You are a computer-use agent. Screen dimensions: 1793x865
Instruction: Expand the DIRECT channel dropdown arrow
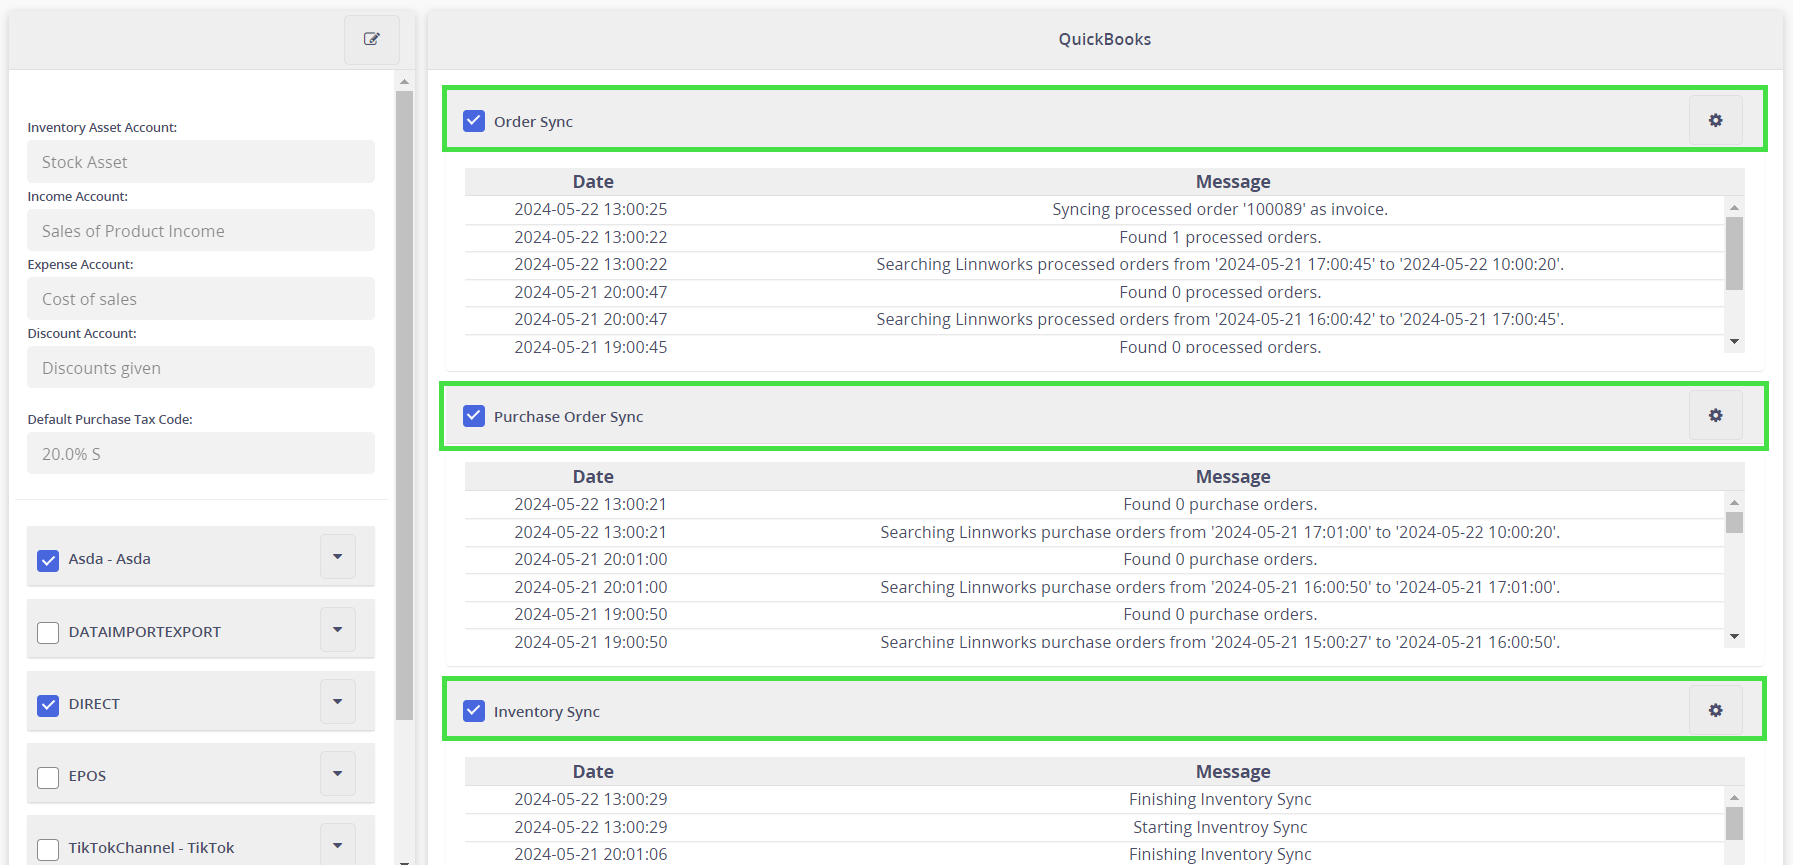(x=338, y=702)
